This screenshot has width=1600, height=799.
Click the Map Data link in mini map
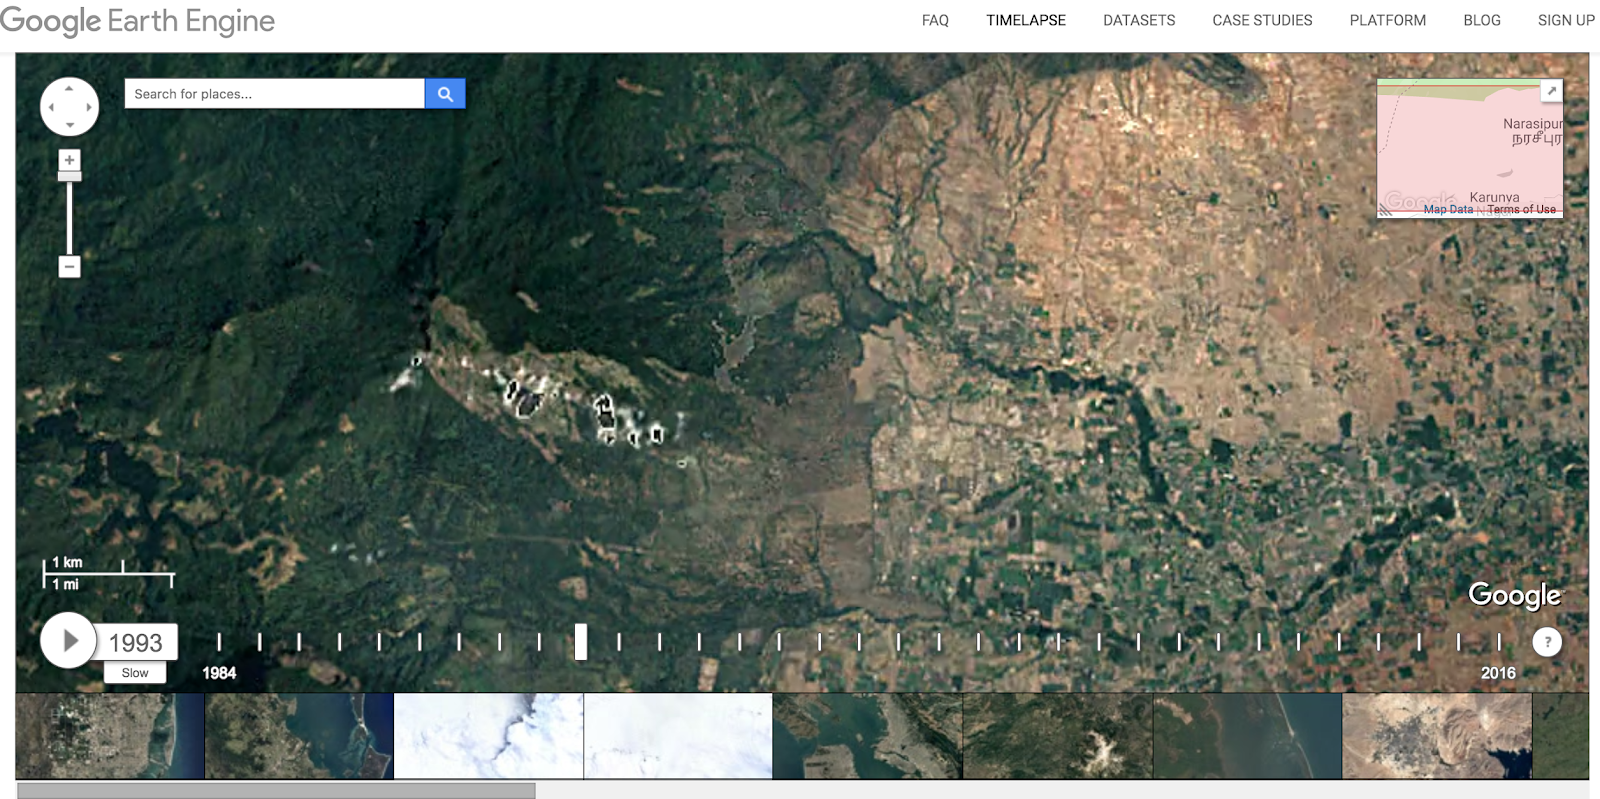[x=1448, y=209]
